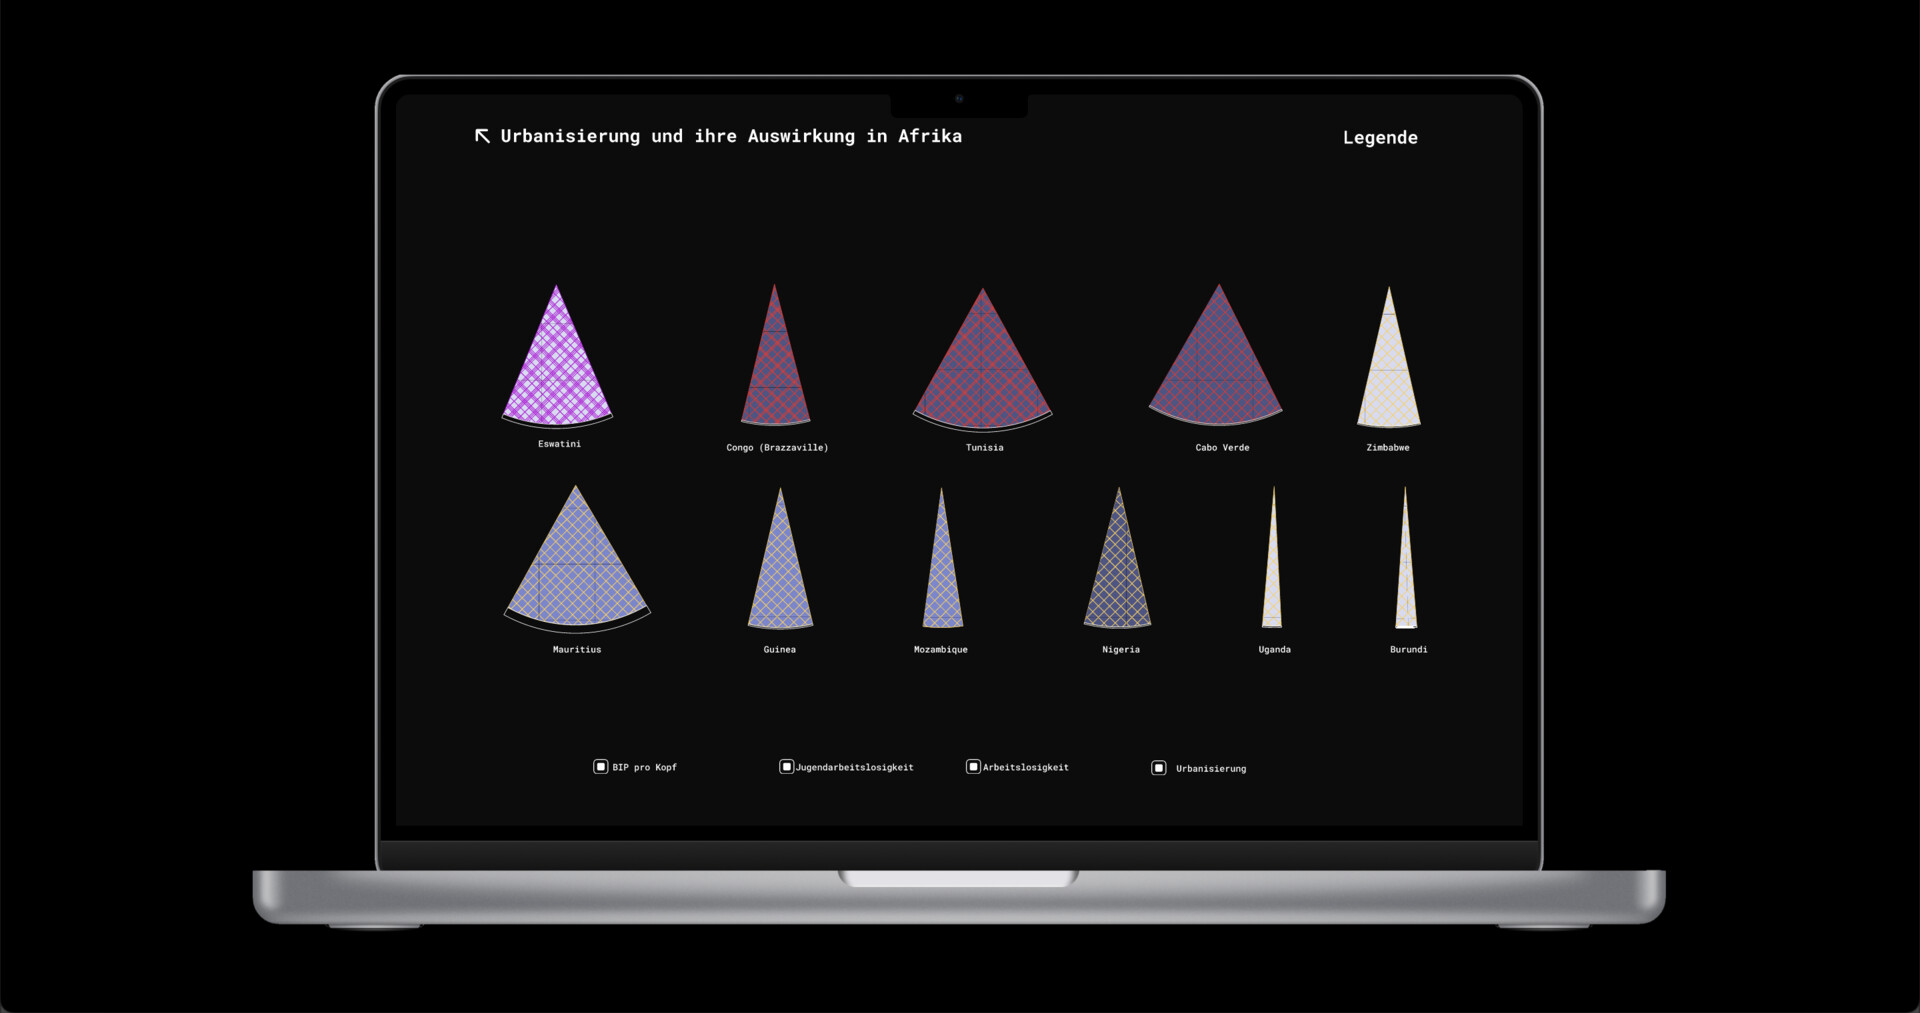Click the Nigeria country label

[1121, 650]
